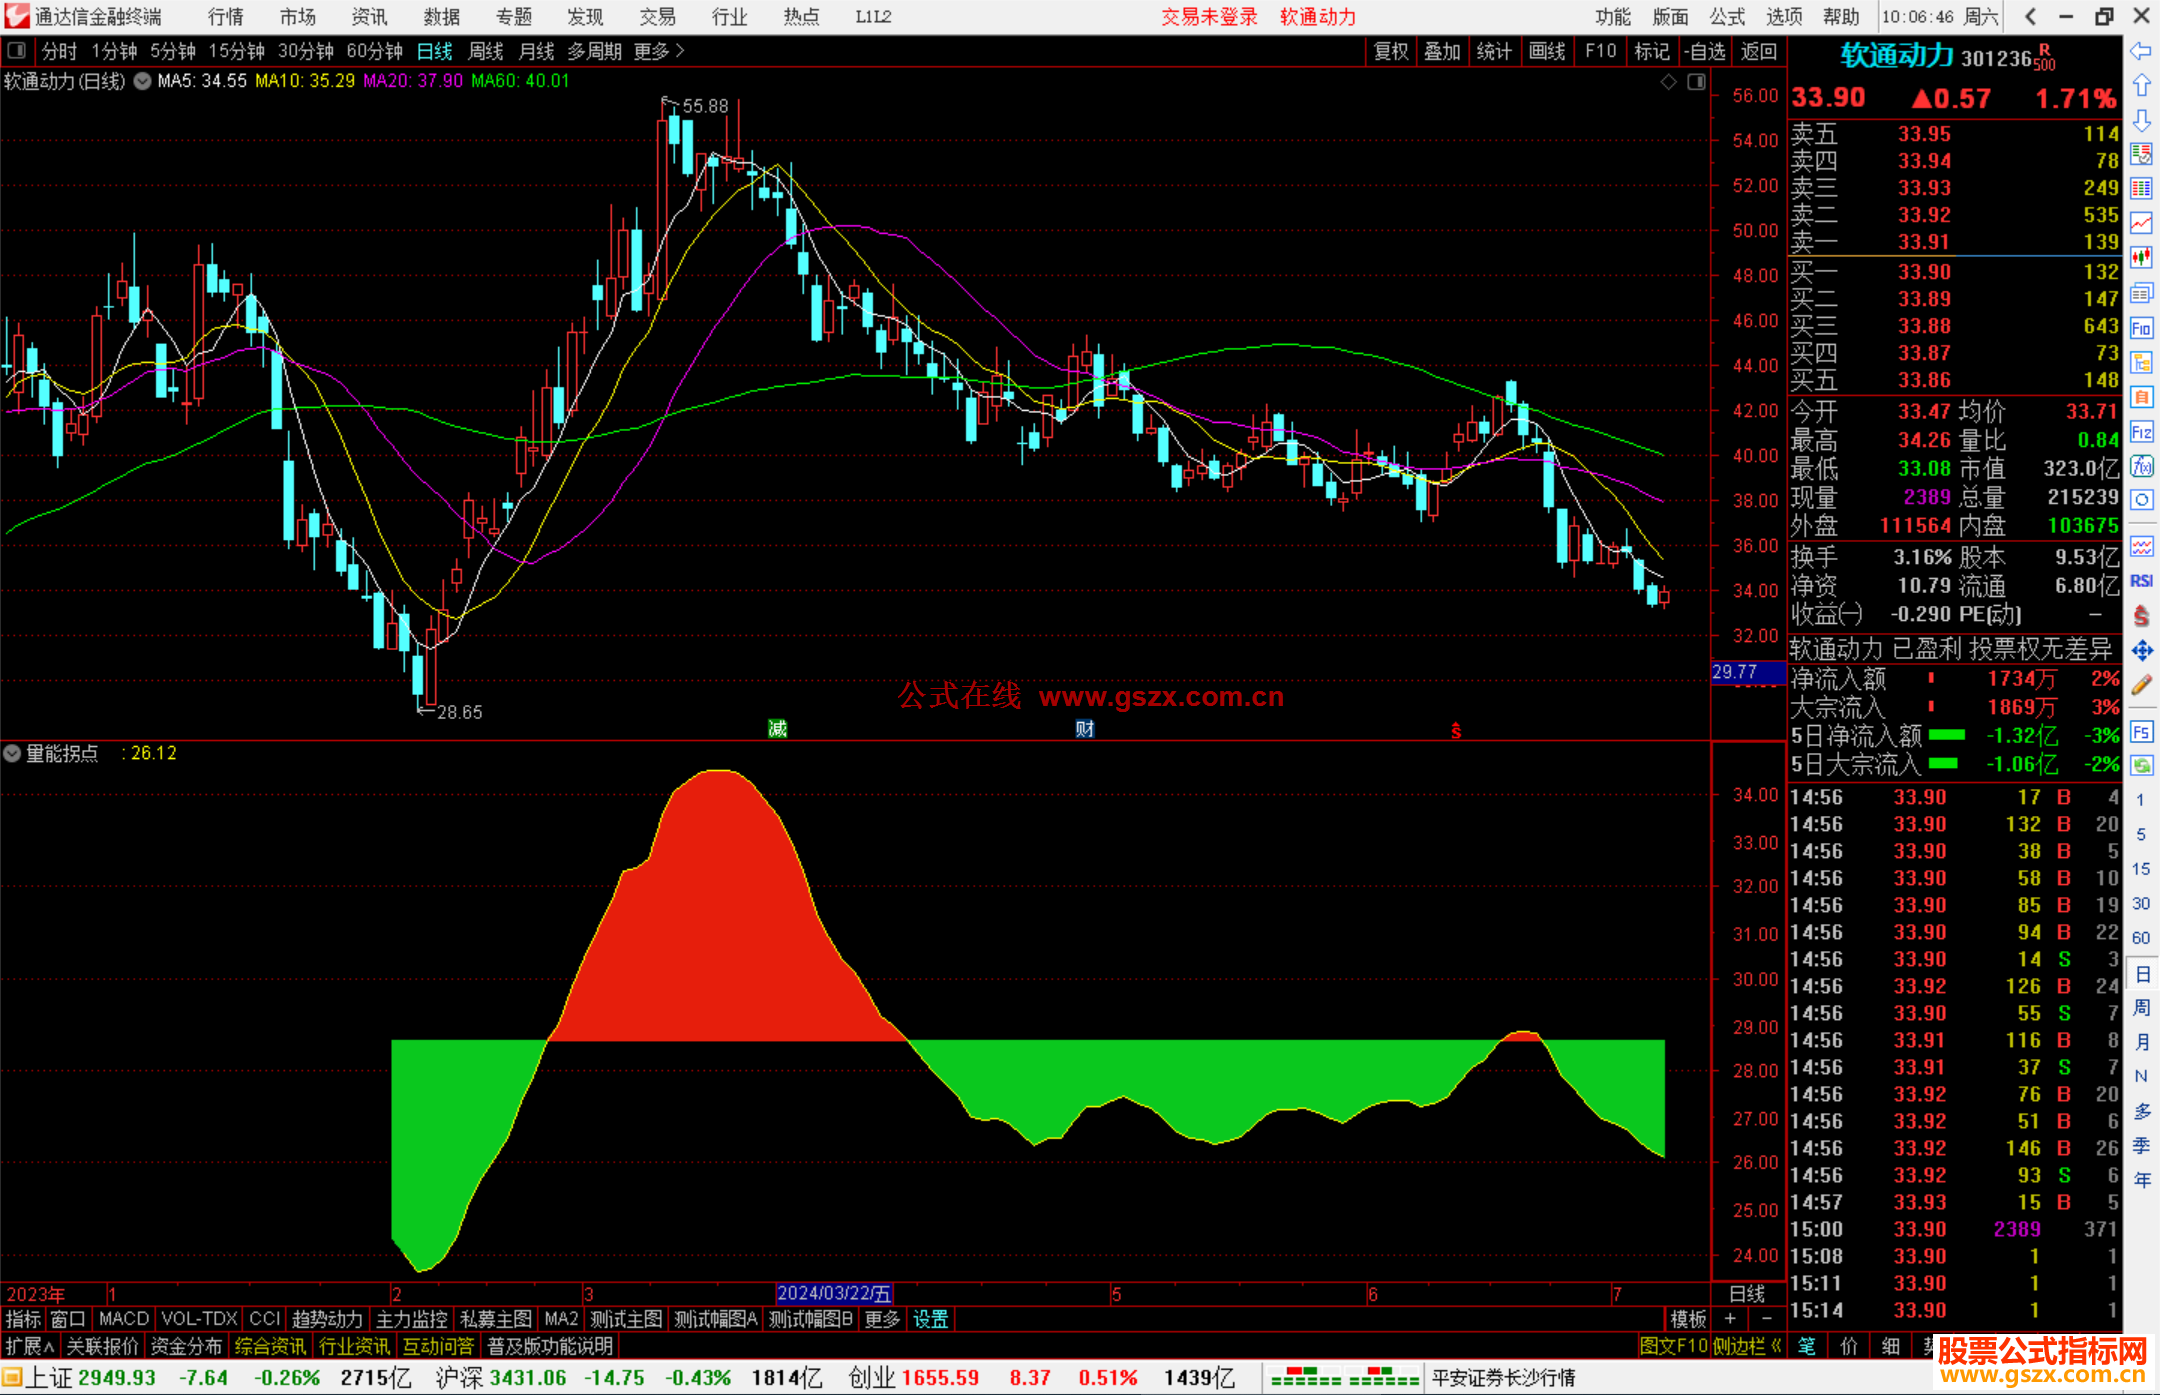Open the 行情 menu
This screenshot has height=1395, width=2160.
(225, 17)
